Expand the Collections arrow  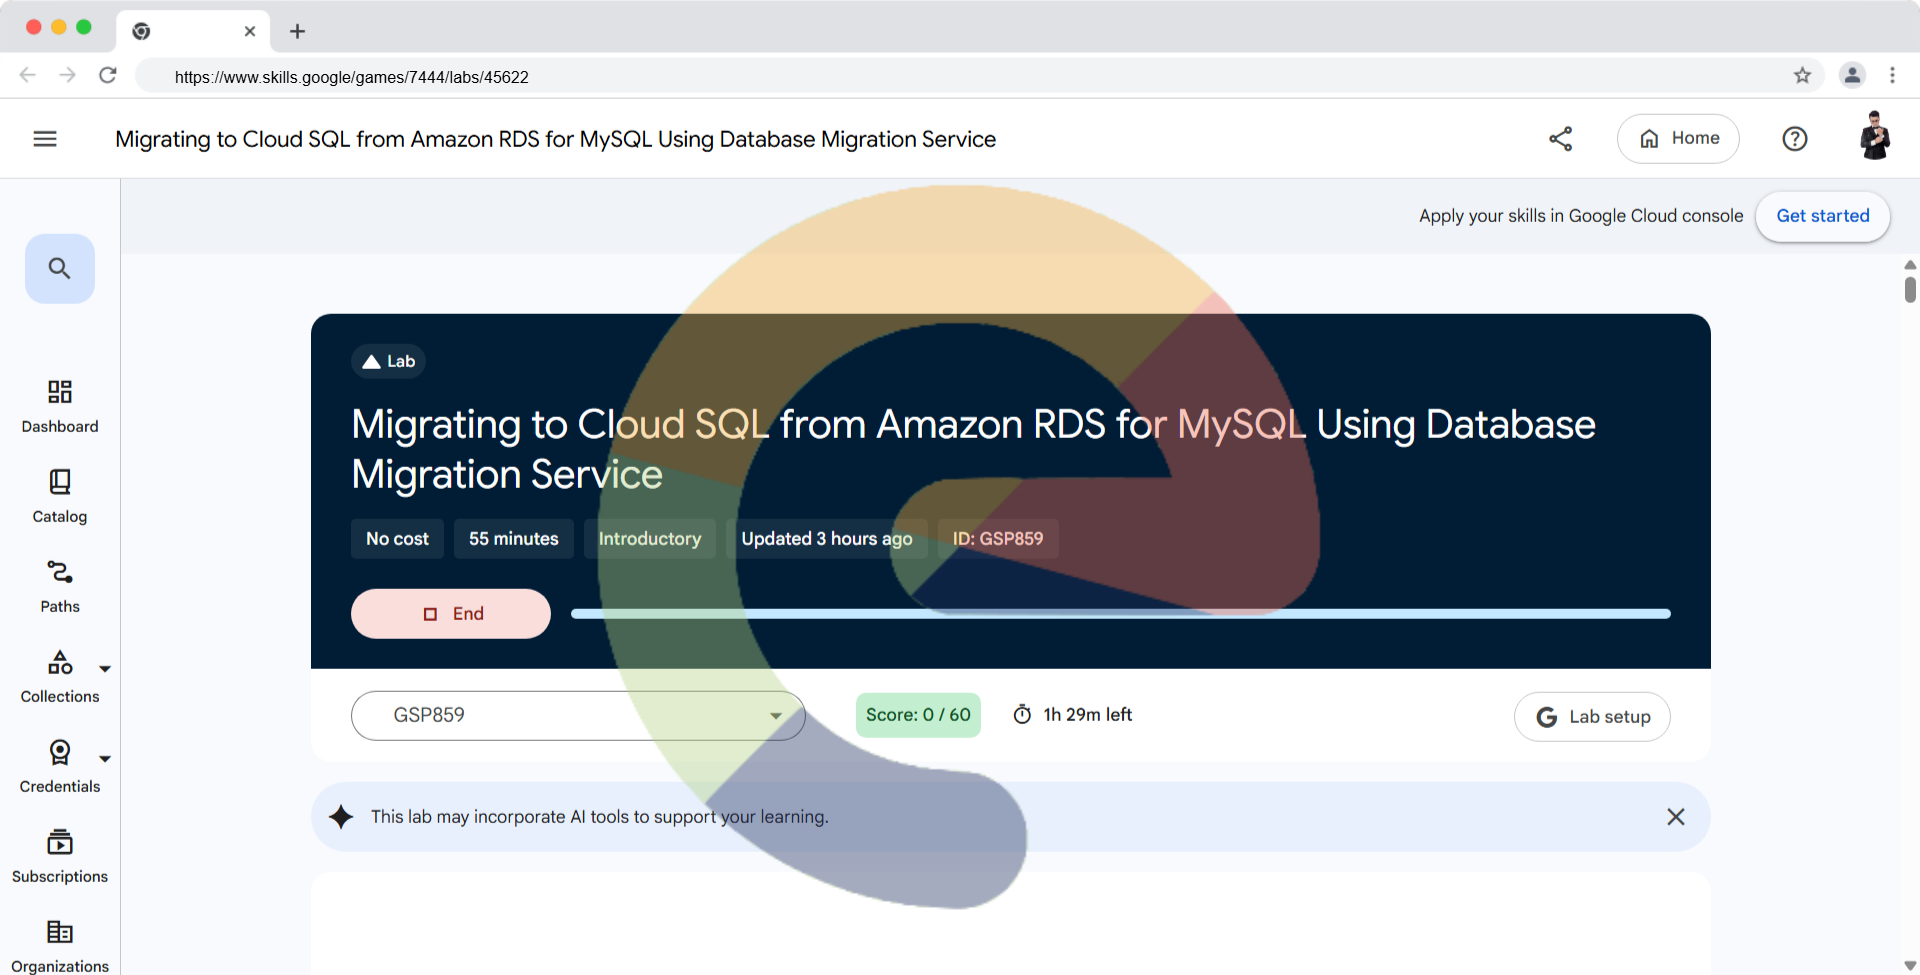(105, 669)
